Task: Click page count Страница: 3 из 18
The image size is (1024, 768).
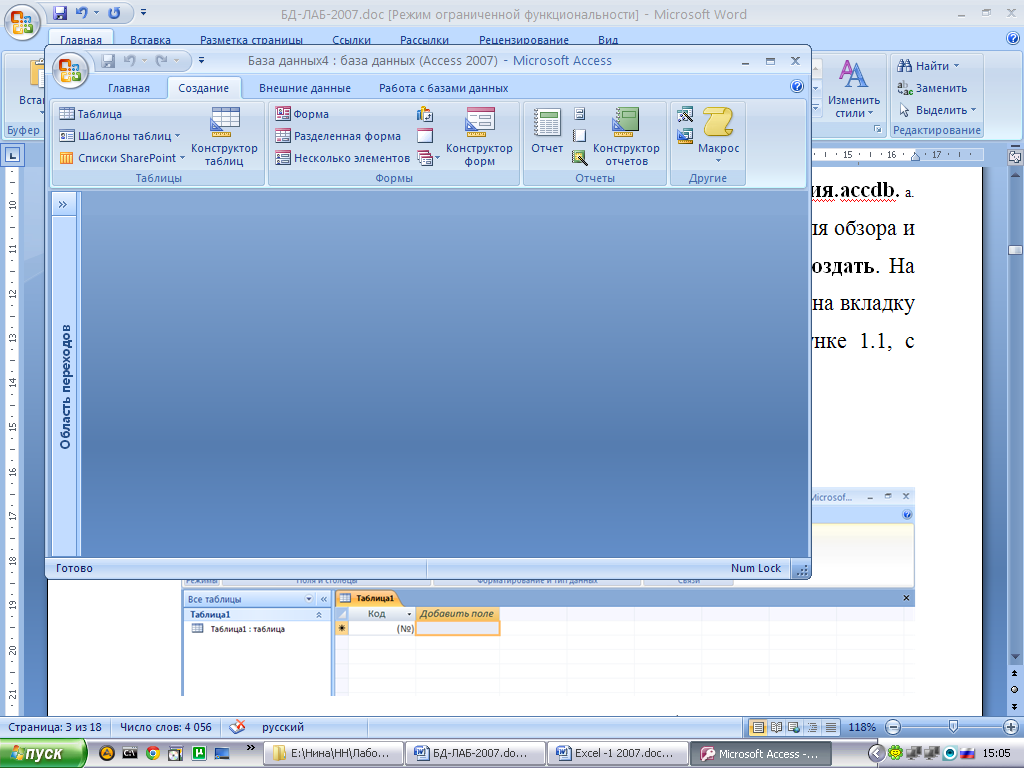Action: point(55,727)
